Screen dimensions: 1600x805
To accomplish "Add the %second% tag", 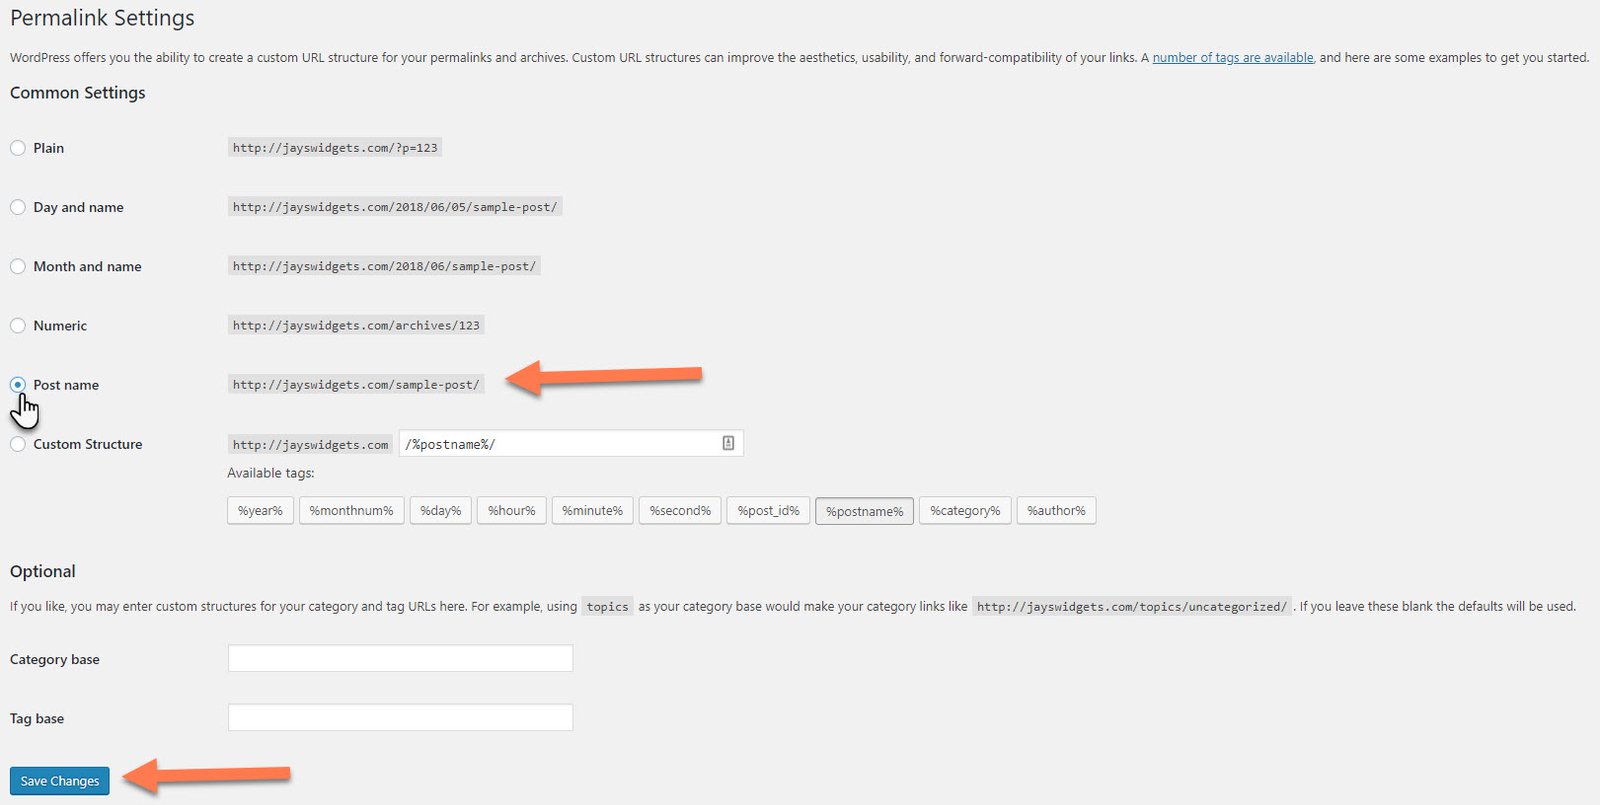I will 680,511.
